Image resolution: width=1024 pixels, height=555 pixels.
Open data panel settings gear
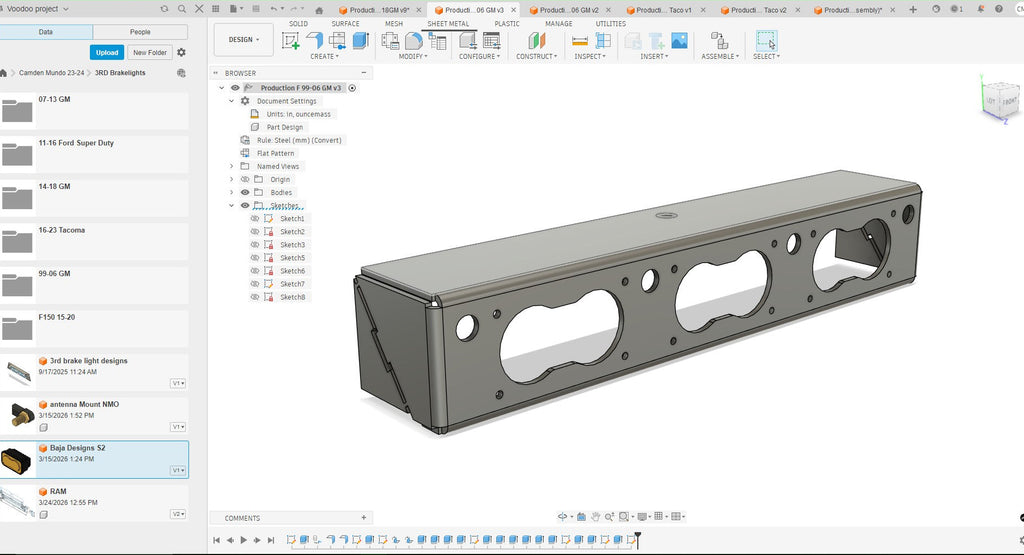point(182,52)
